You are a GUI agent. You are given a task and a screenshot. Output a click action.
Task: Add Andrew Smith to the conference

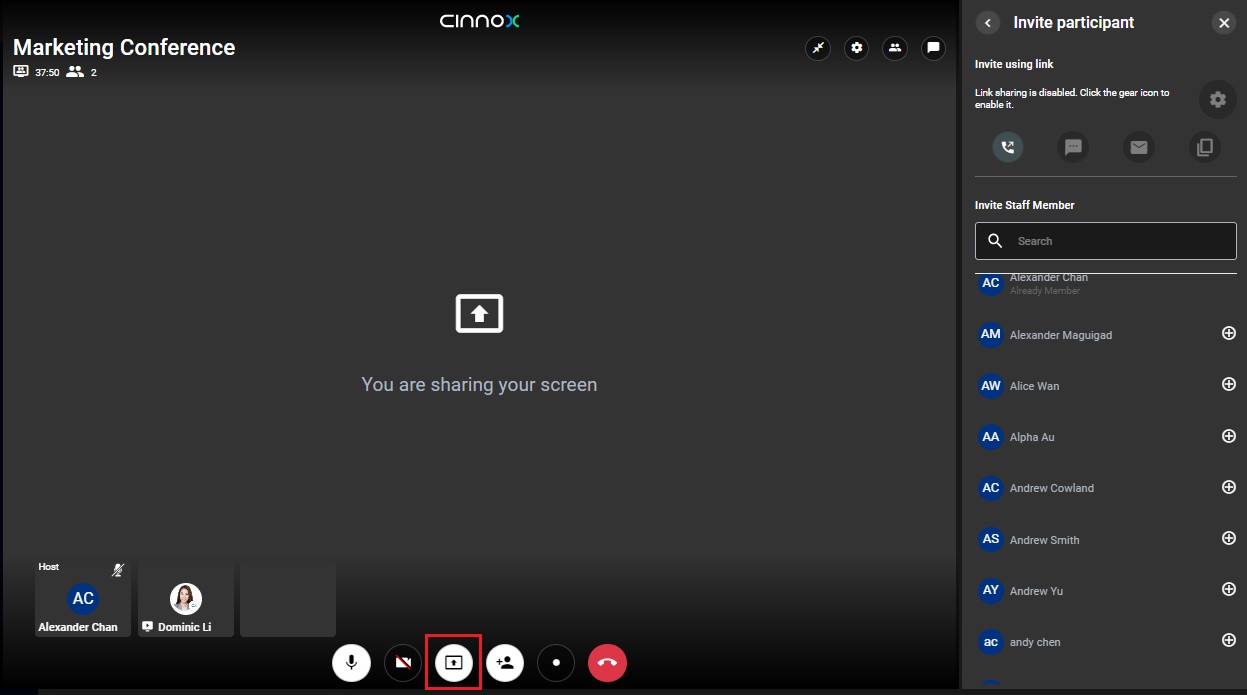[x=1229, y=538]
